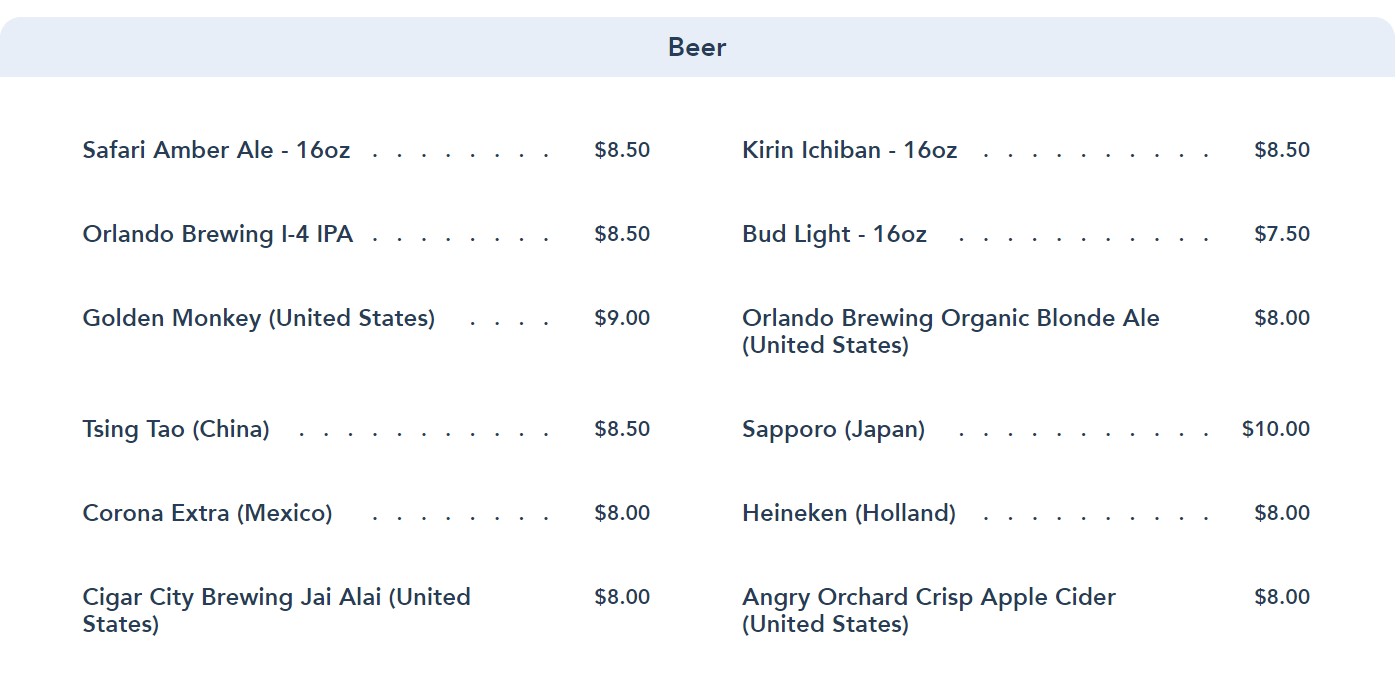
Task: Click Orlando Brewing Organic Blonde Ale
Action: 950,330
